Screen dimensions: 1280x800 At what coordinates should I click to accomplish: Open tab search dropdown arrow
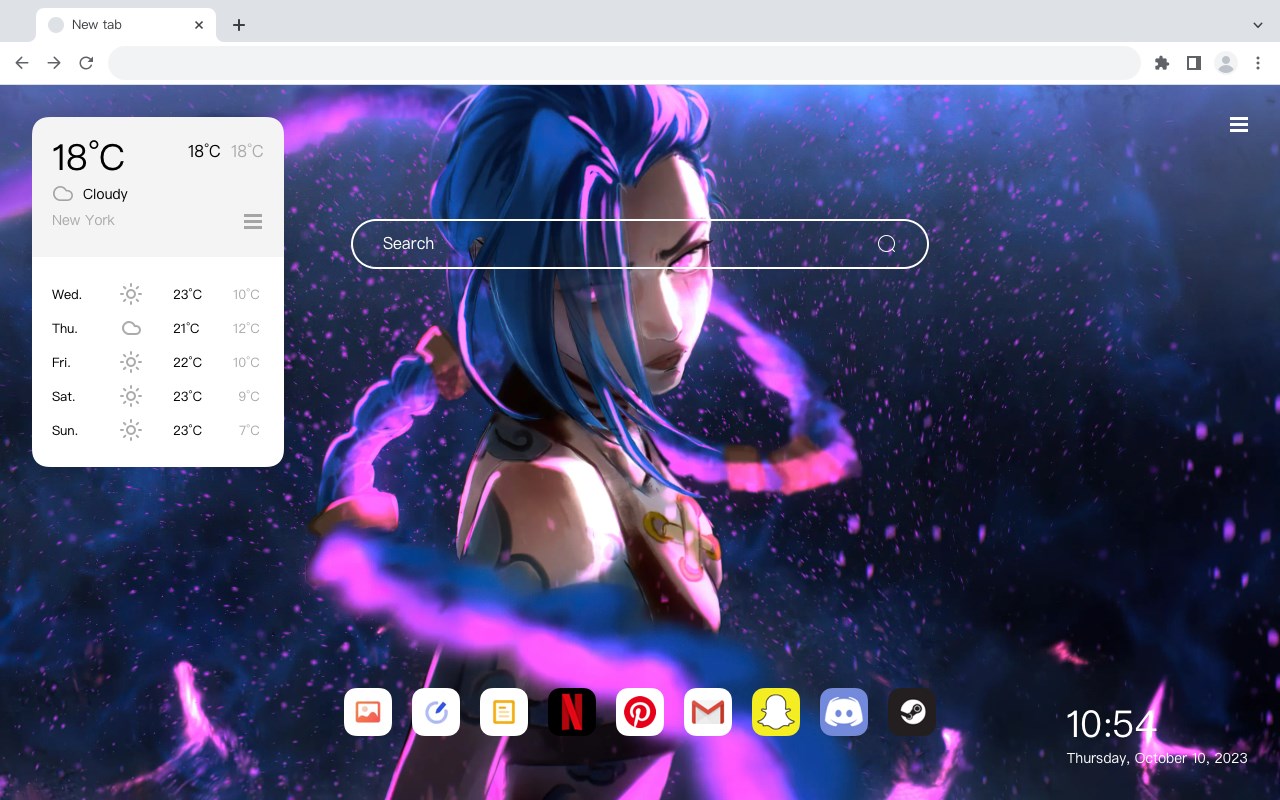pos(1258,24)
